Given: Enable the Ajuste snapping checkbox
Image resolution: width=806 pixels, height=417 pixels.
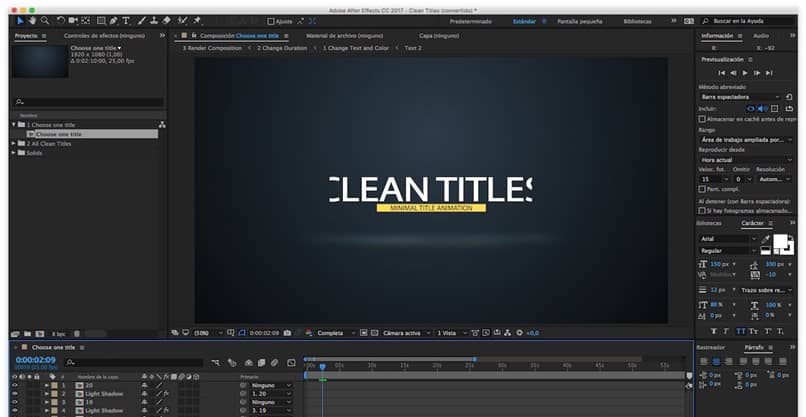Looking at the screenshot, I should tap(271, 22).
